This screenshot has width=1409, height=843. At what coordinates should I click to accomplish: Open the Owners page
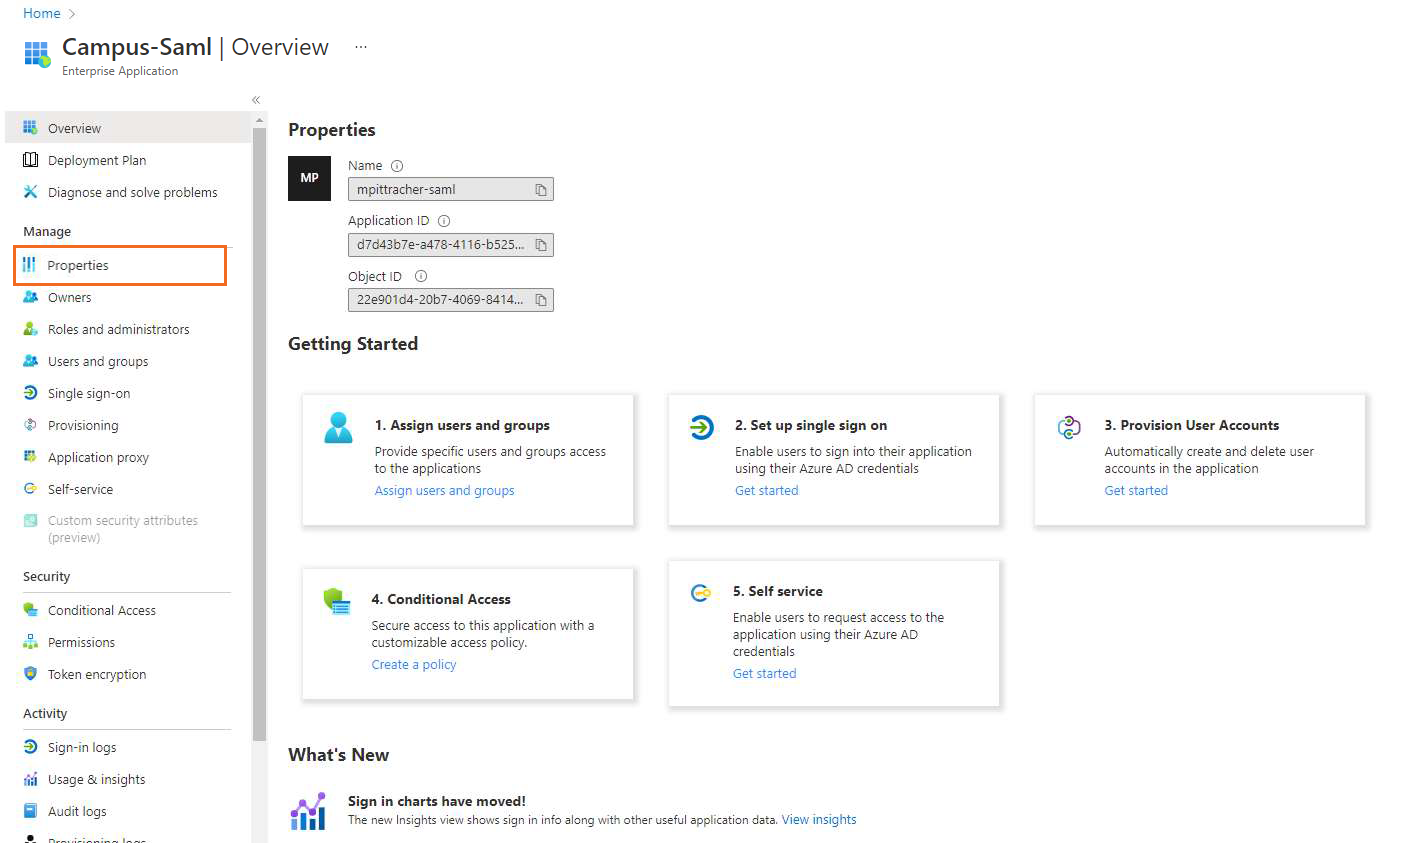(x=69, y=297)
